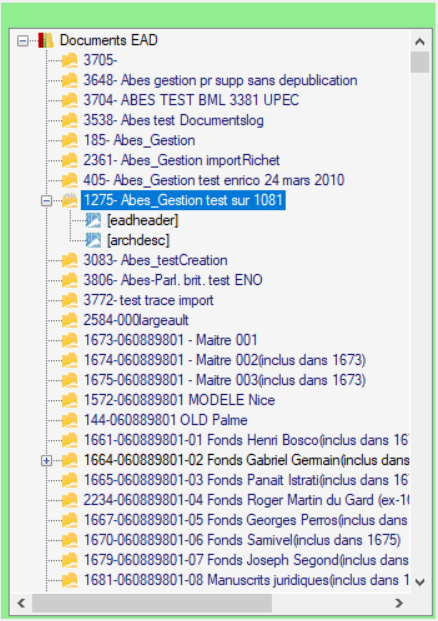
Task: Collapse the Documents EAD root node
Action: coord(23,41)
